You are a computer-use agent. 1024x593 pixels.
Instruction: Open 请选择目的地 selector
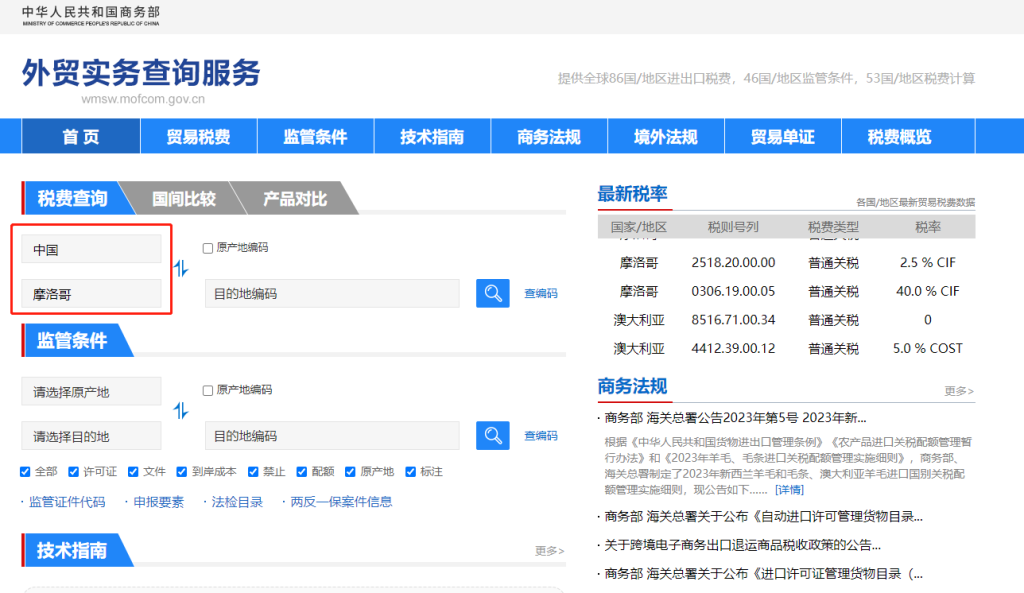pos(91,436)
